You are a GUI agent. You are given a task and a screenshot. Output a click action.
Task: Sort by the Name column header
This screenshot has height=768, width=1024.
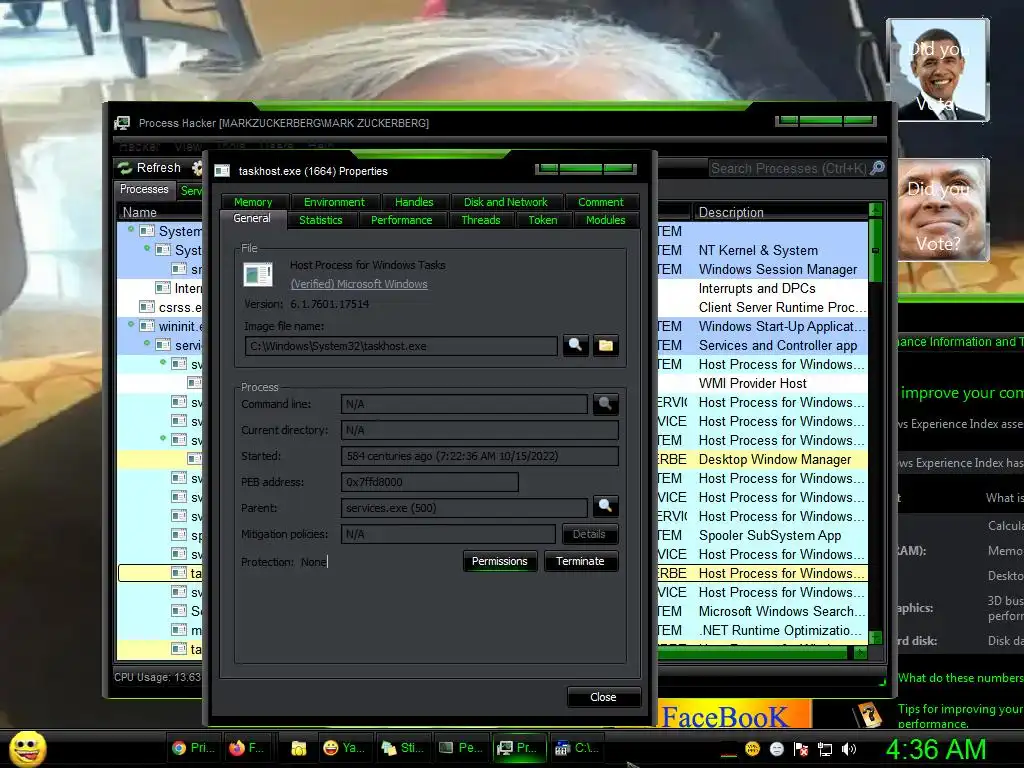point(159,212)
